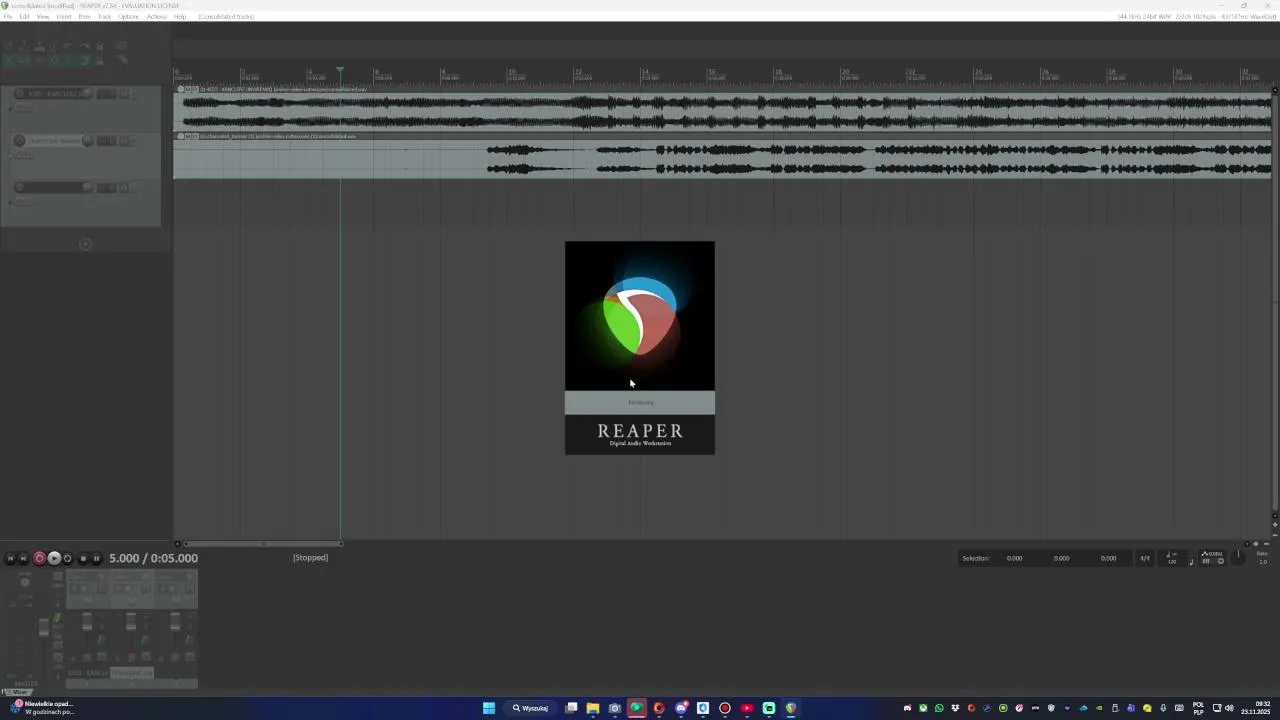
Task: Open WhatsApp from the system tray
Action: click(939, 708)
